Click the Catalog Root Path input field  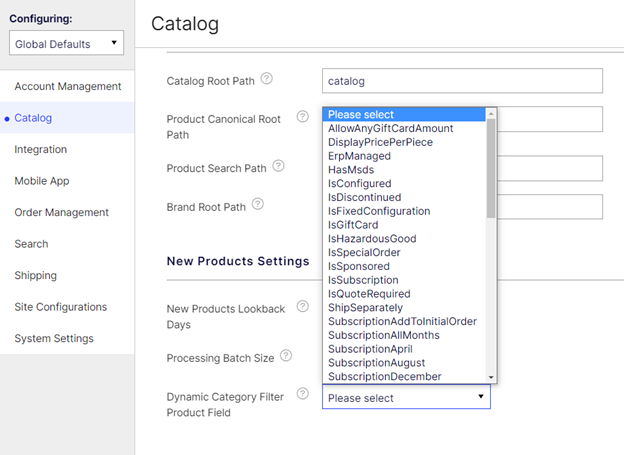tap(462, 81)
